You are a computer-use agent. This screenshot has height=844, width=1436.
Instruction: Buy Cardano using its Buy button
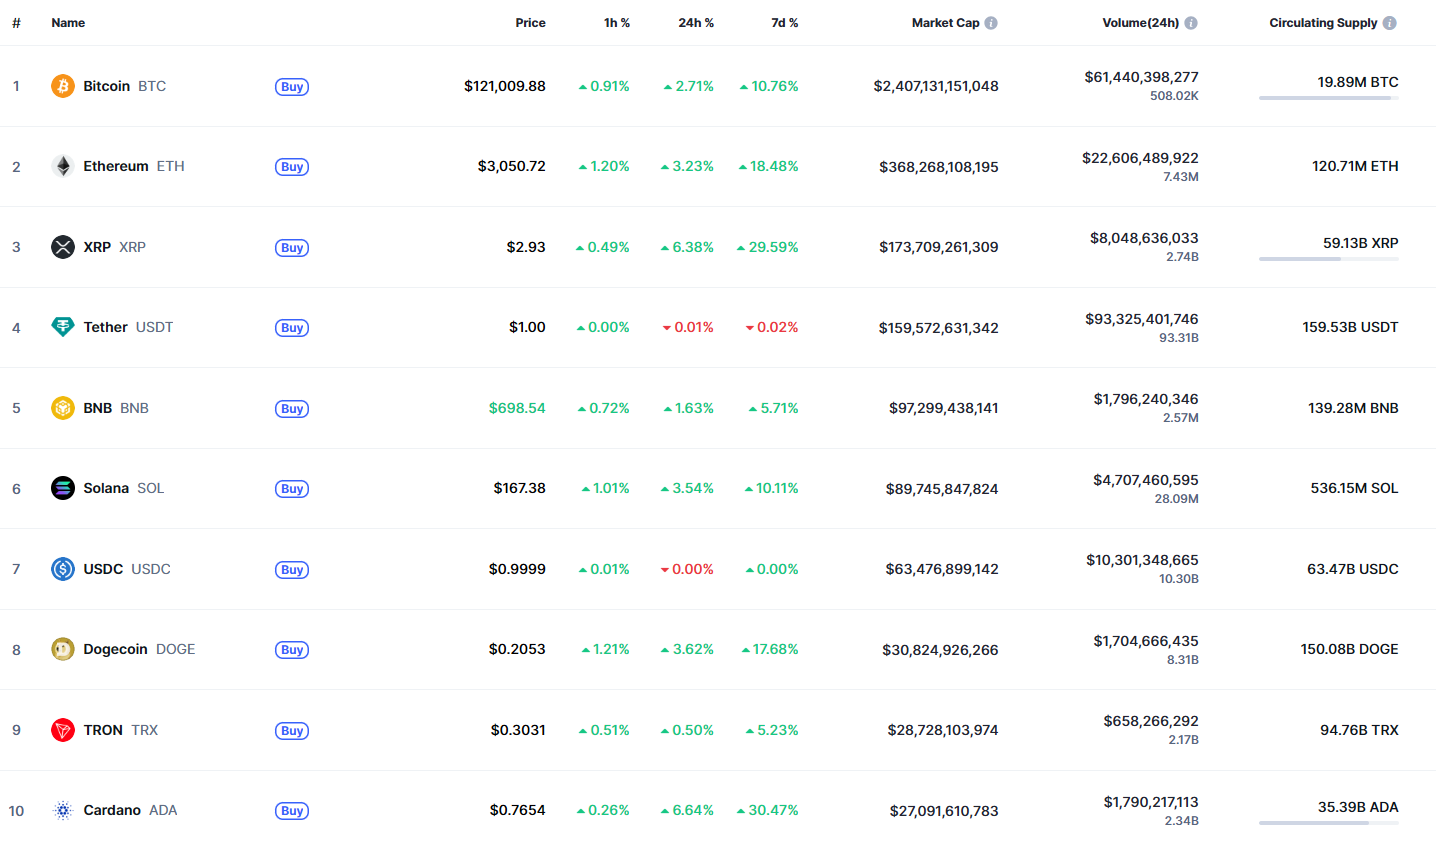click(x=292, y=811)
